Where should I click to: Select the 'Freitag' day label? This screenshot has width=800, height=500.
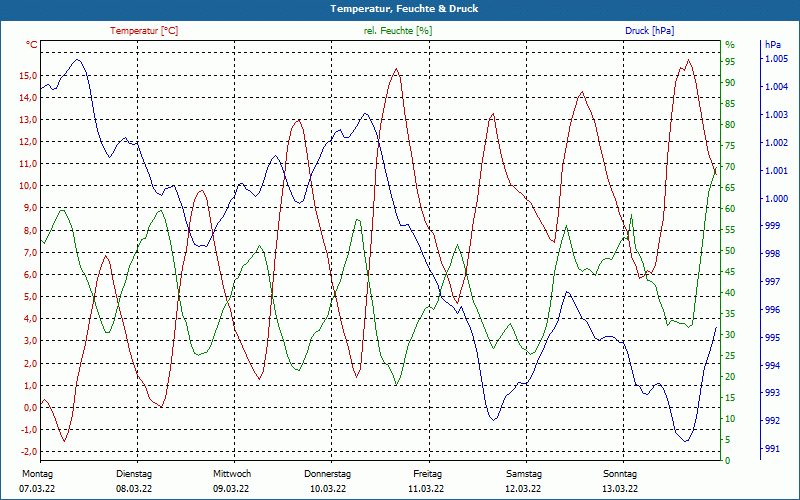pos(427,474)
